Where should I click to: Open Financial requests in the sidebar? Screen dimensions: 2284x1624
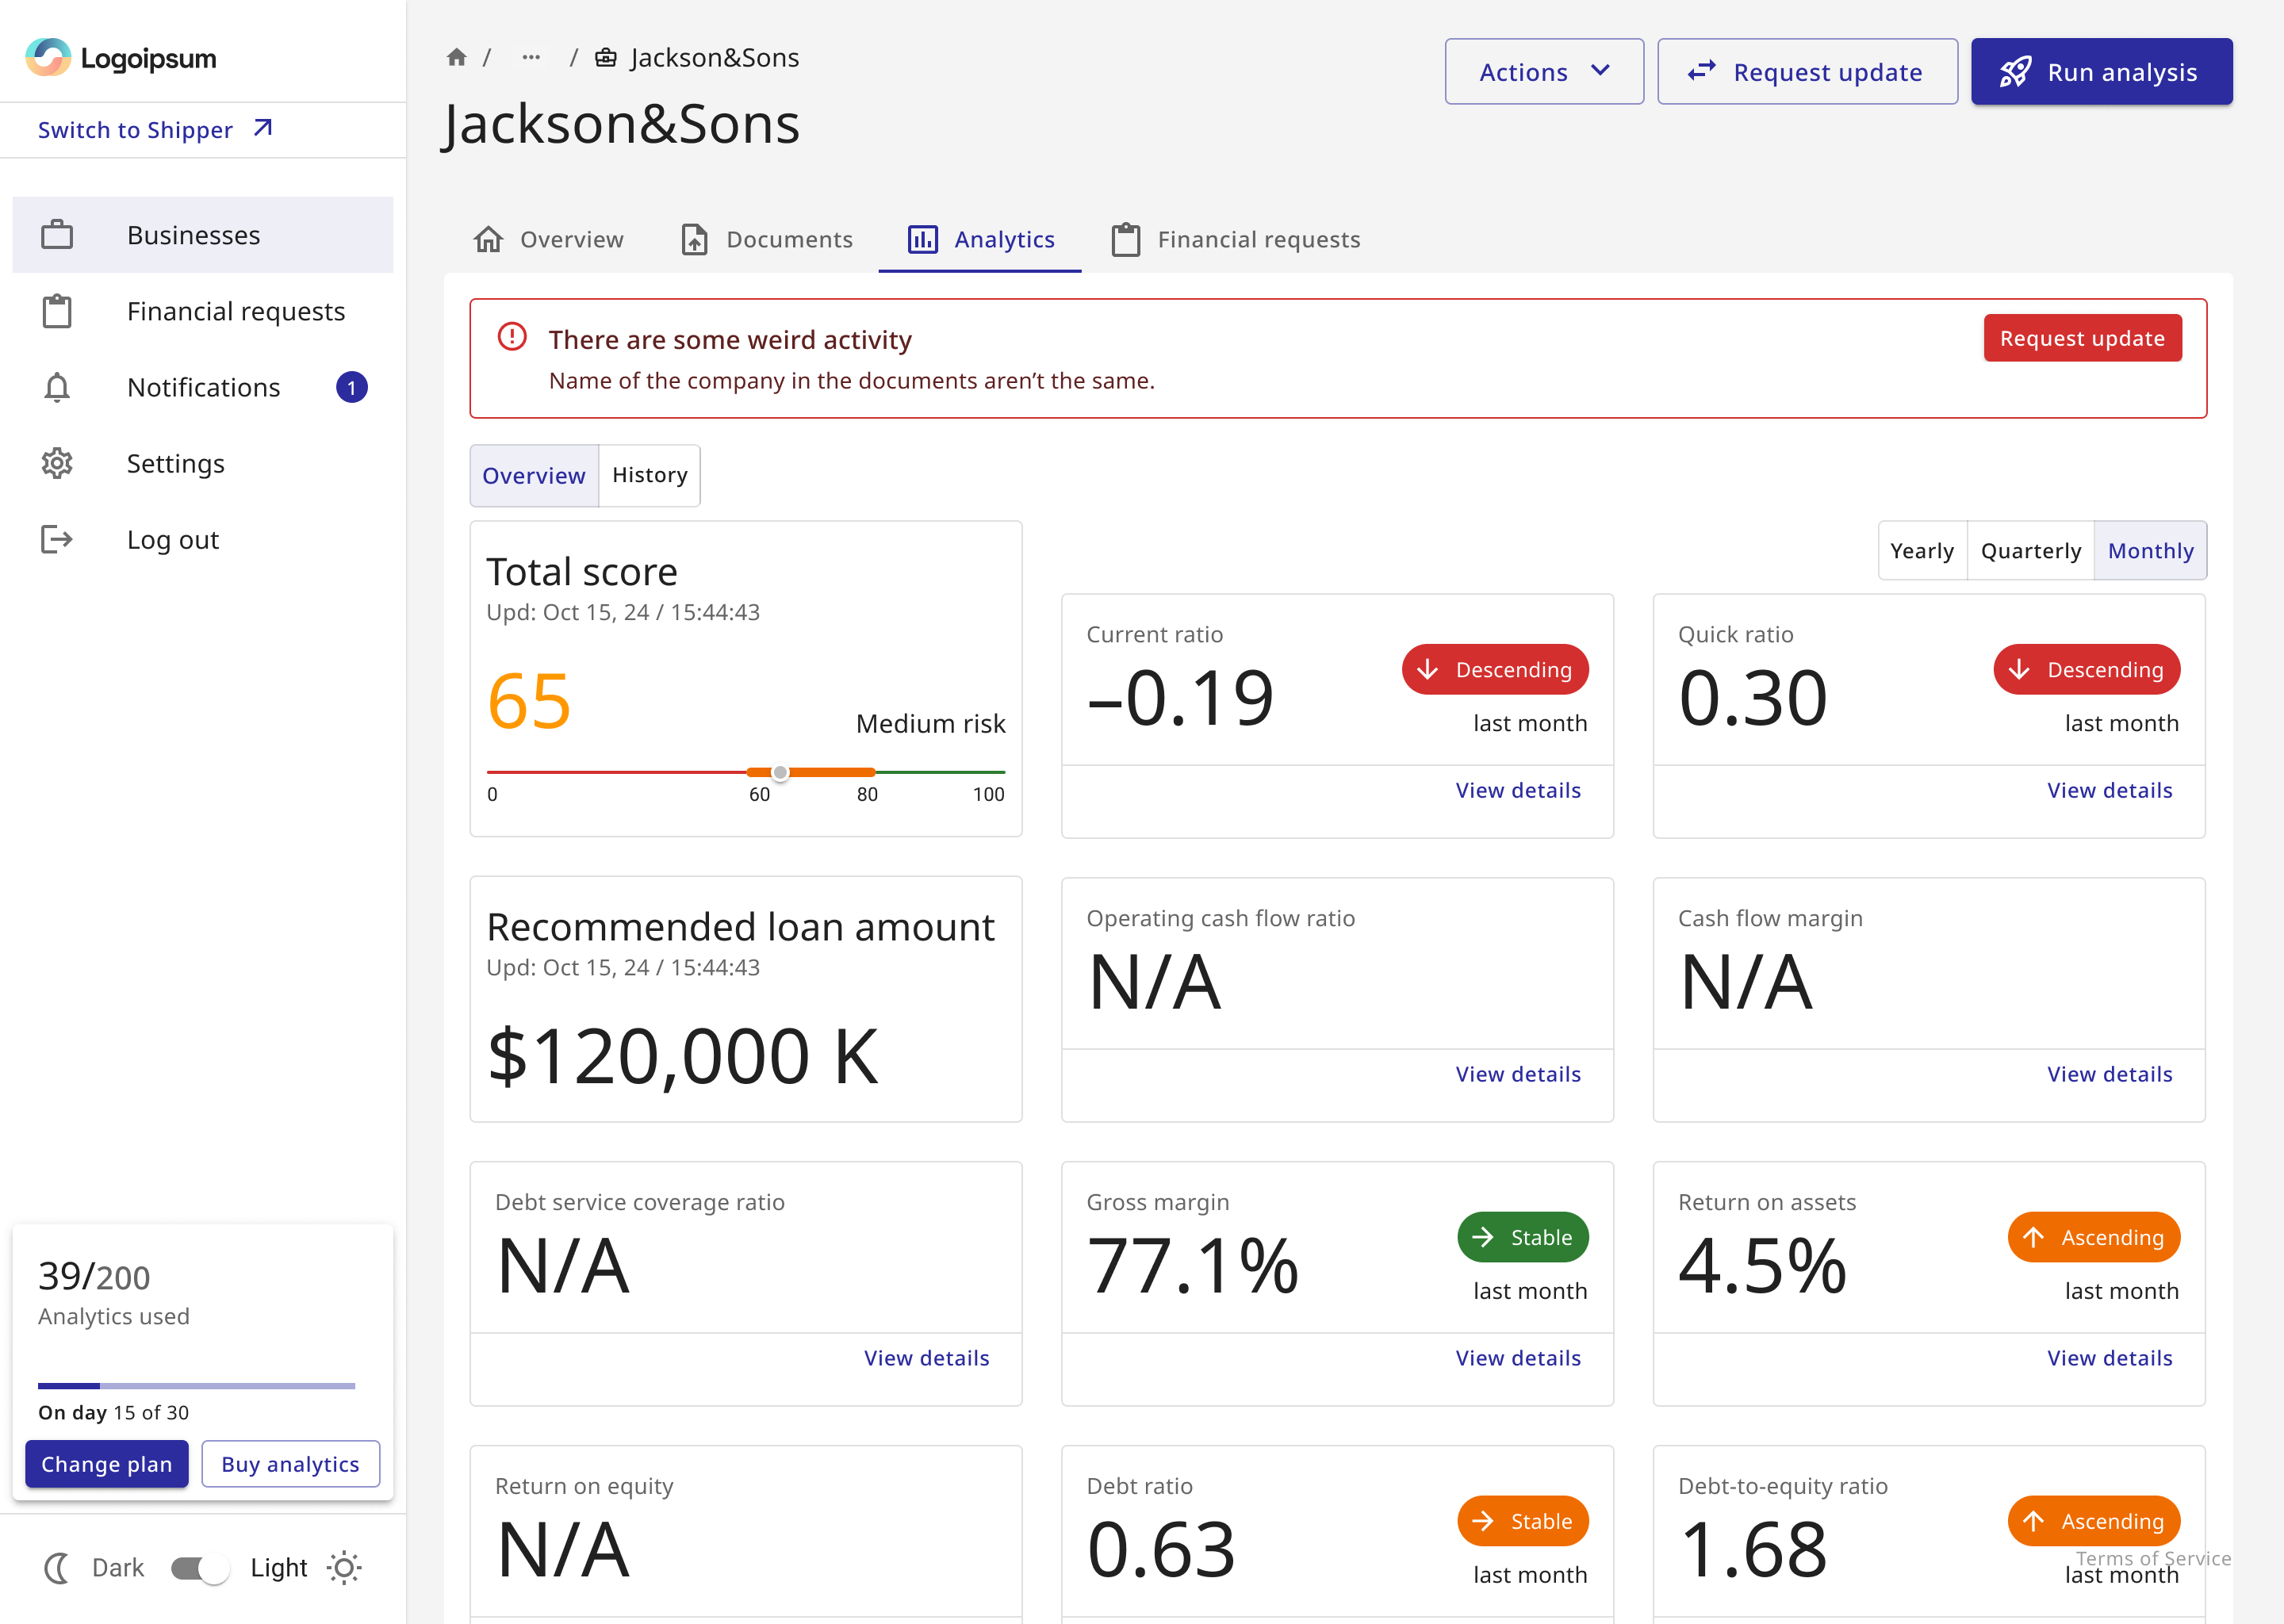pos(203,311)
